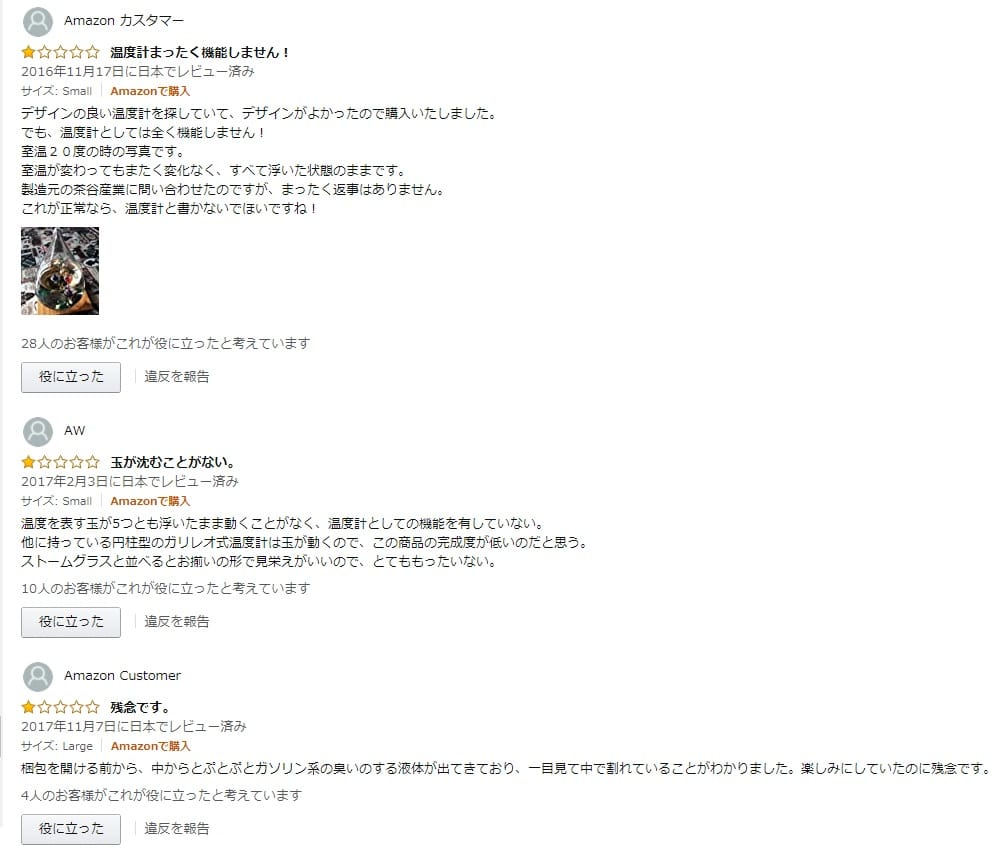
Task: Open the review photo thumbnail of thermometer
Action: [60, 271]
